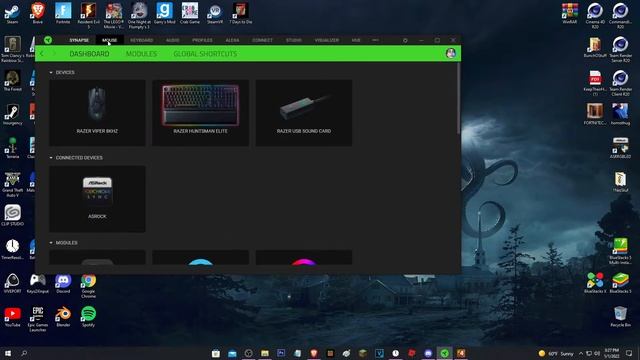Switch to the ALEXA top tab

click(x=232, y=40)
